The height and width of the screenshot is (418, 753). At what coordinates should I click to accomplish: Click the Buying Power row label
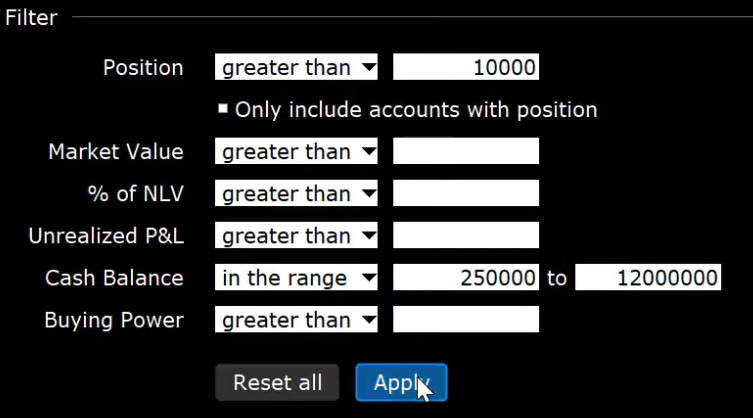(x=114, y=320)
